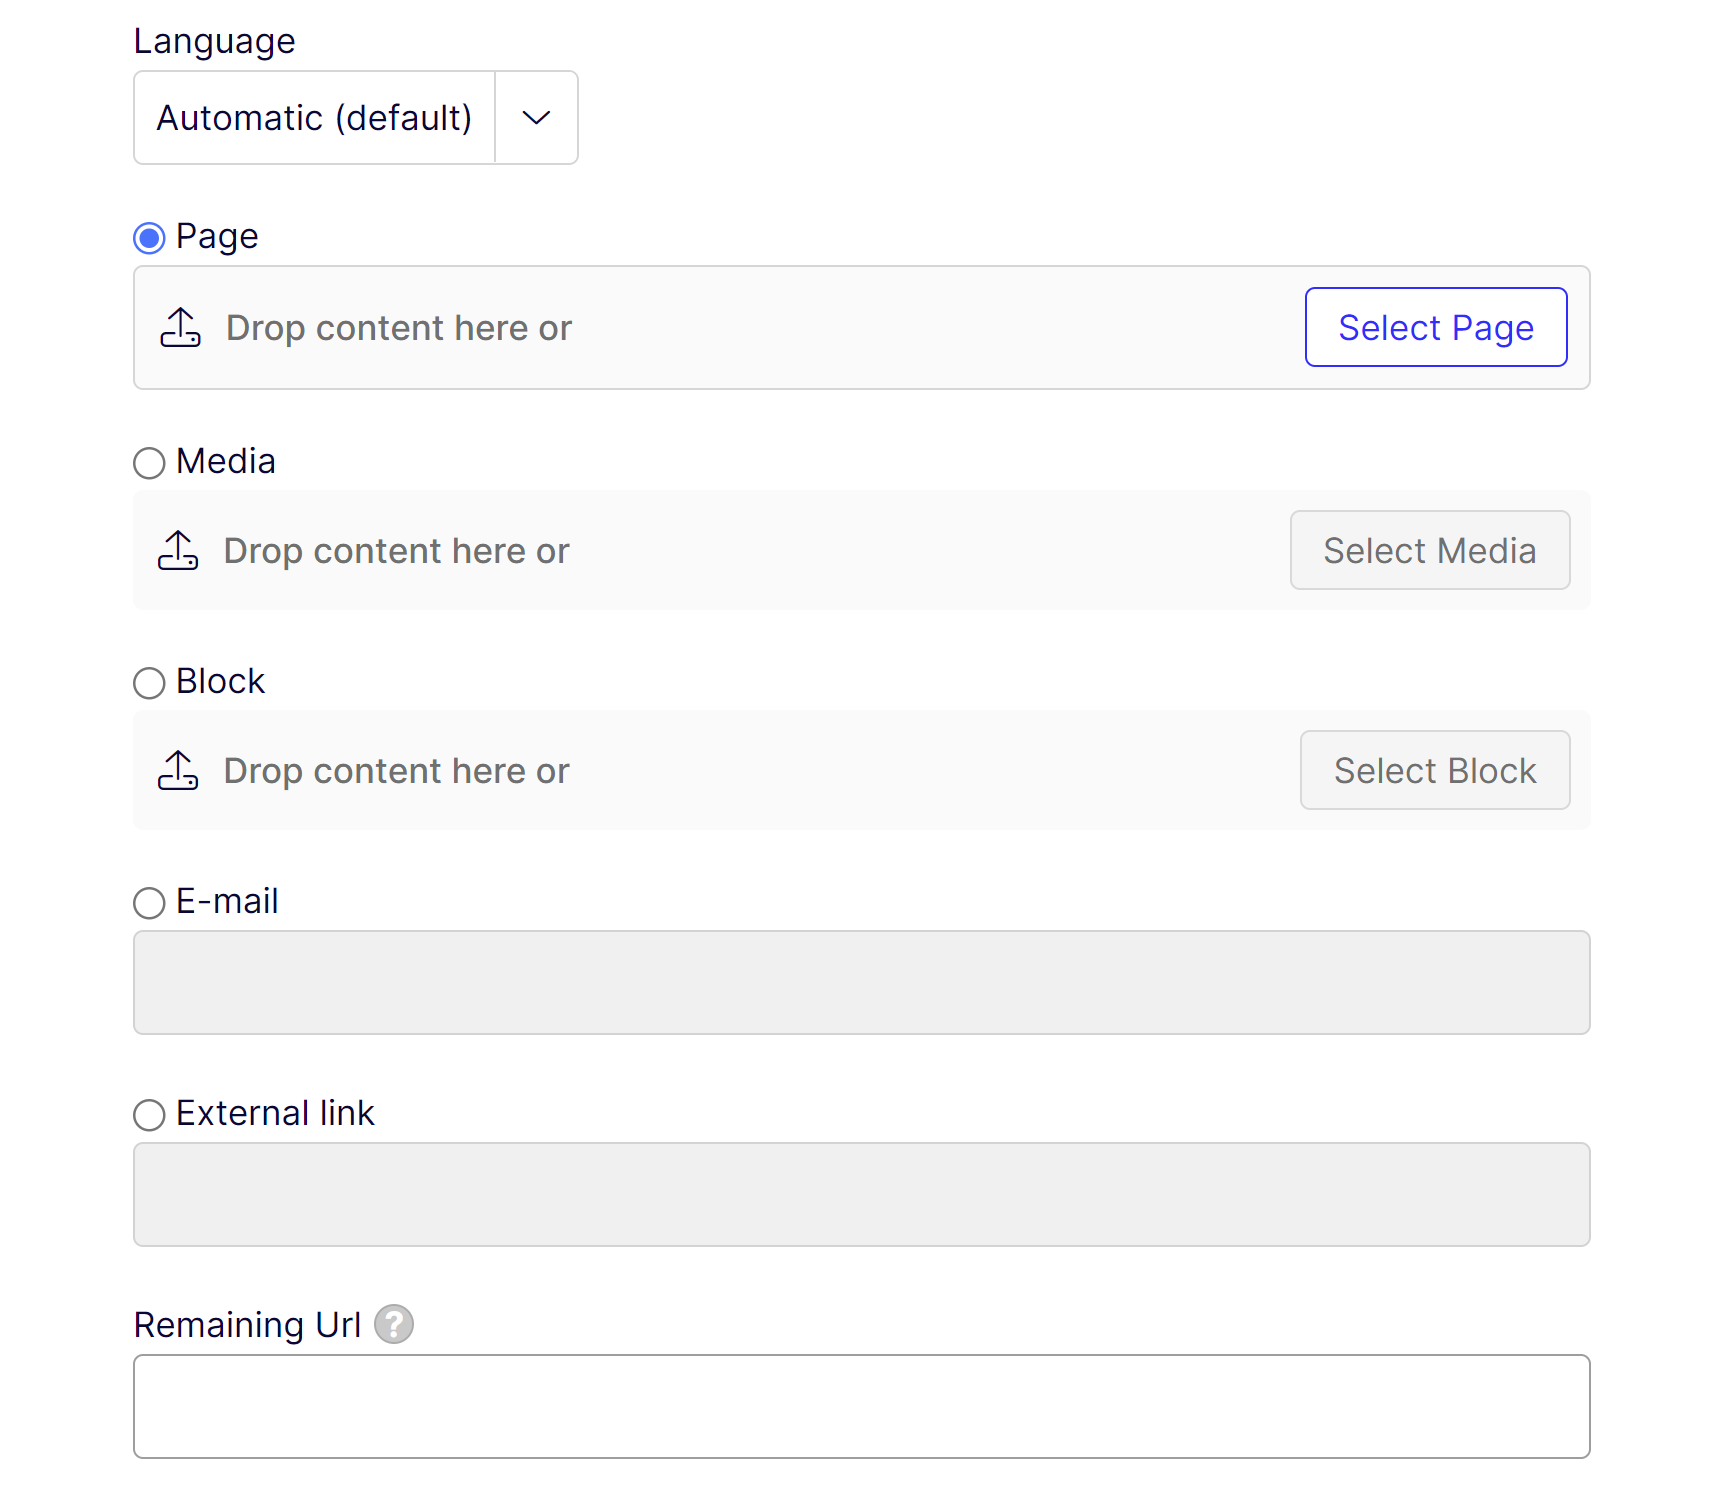The height and width of the screenshot is (1493, 1714).
Task: Open the Language dropdown chevron
Action: (x=536, y=118)
